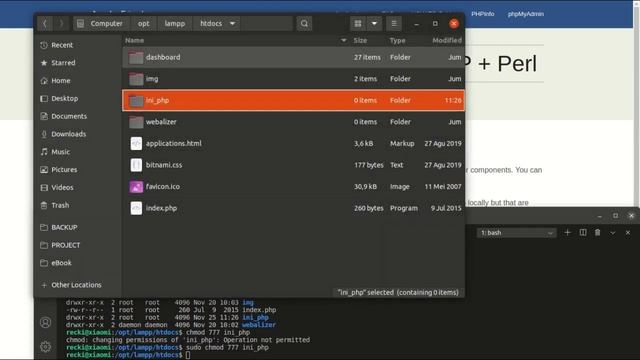Click the terminal command prompt line
The width and height of the screenshot is (640, 360).
(x=128, y=355)
